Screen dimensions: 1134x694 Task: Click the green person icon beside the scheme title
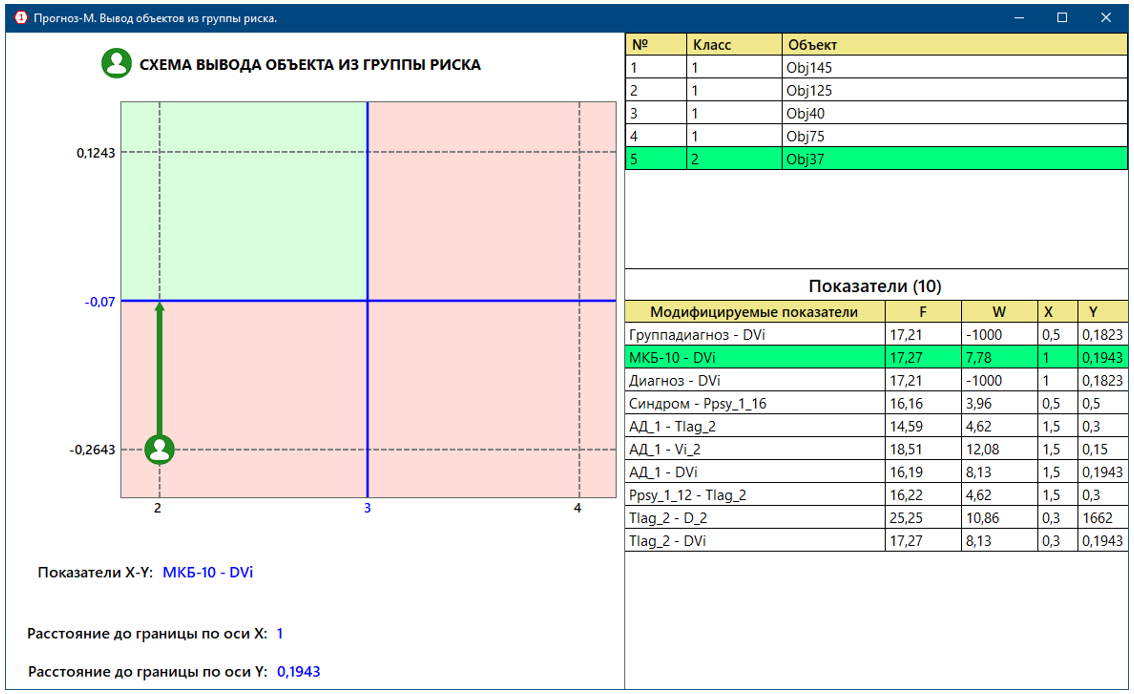pos(117,64)
